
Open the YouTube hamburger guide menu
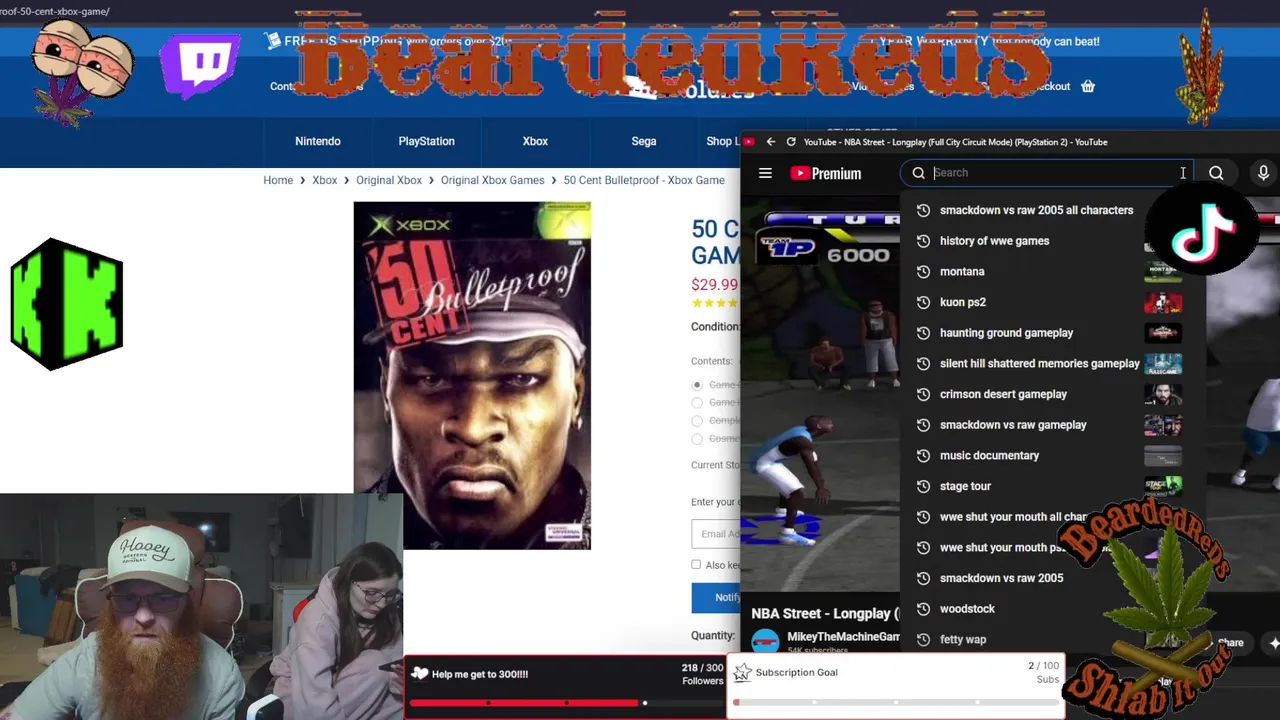(x=765, y=173)
